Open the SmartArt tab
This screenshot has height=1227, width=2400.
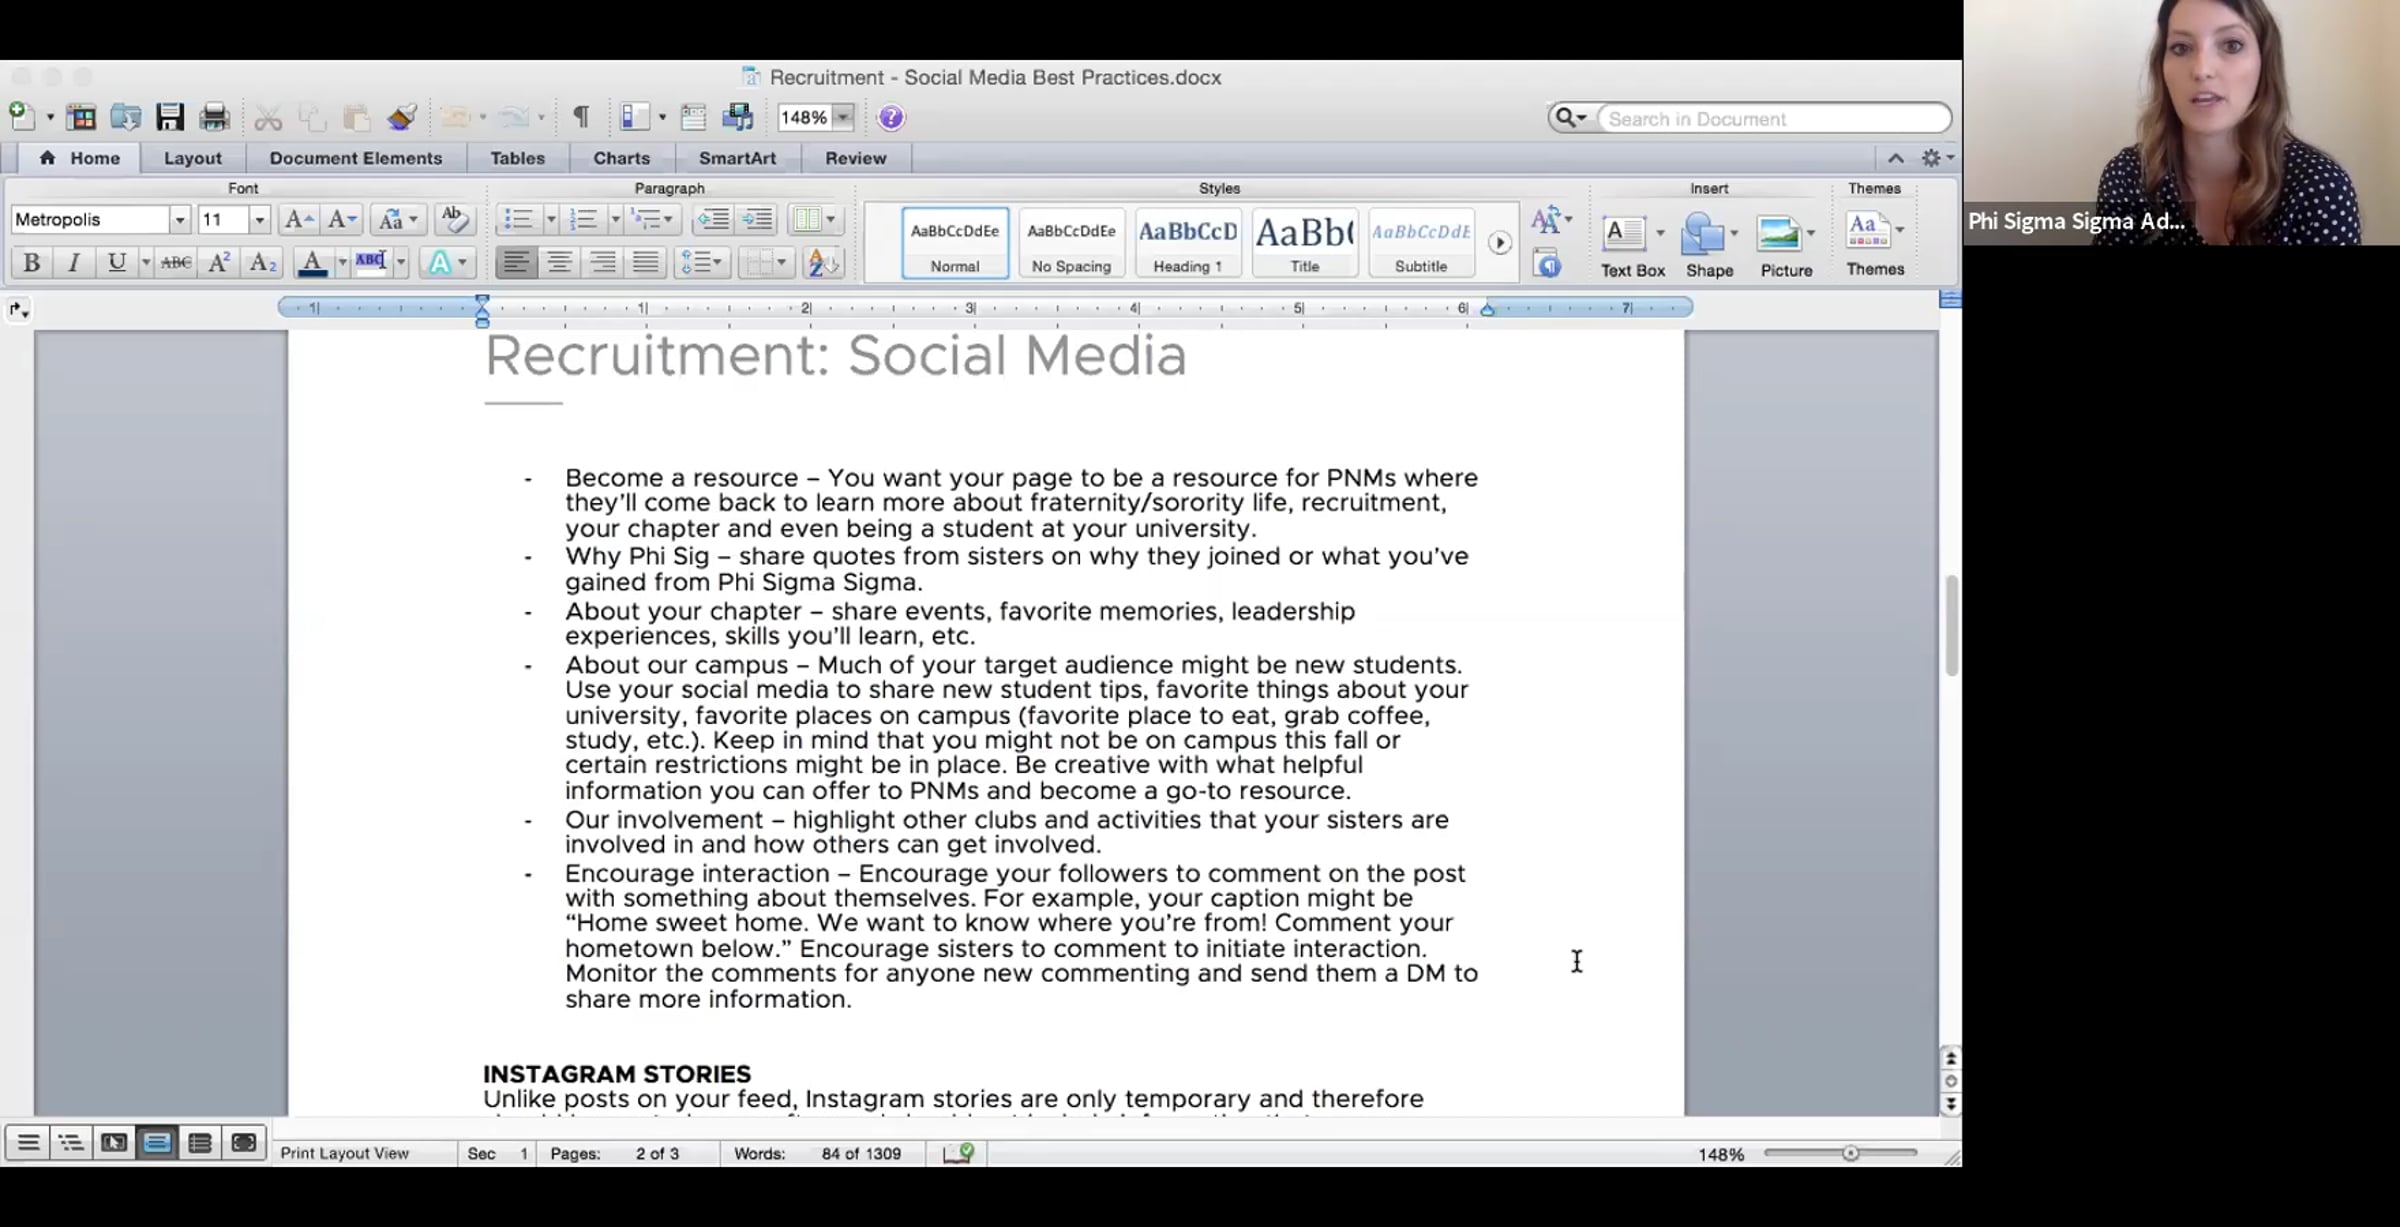(x=737, y=158)
